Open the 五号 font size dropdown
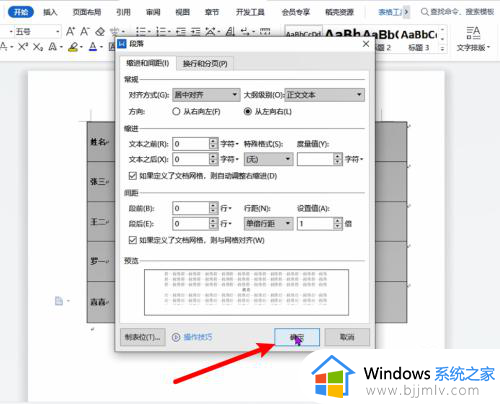 58,32
